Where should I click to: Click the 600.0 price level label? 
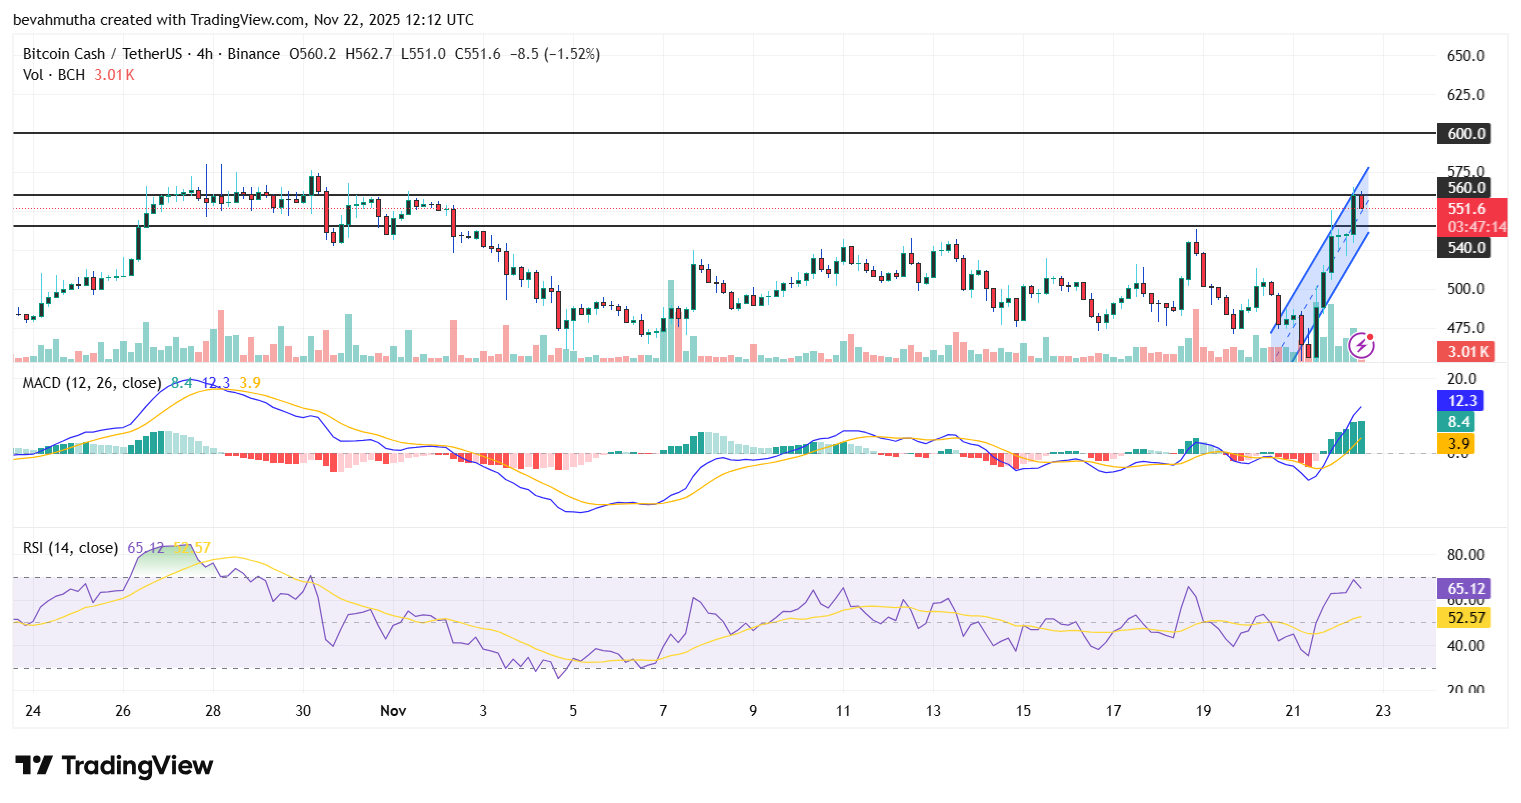pos(1463,133)
